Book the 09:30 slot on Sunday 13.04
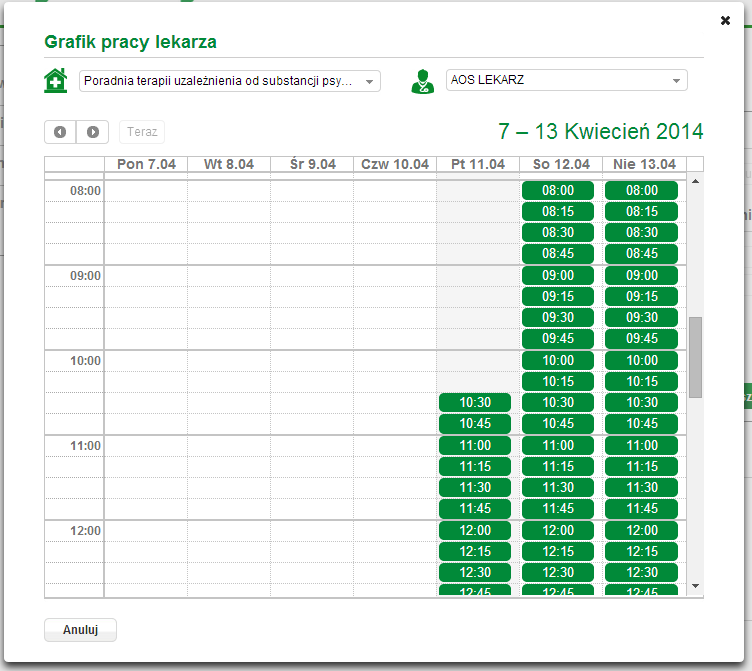Image resolution: width=752 pixels, height=671 pixels. point(641,318)
